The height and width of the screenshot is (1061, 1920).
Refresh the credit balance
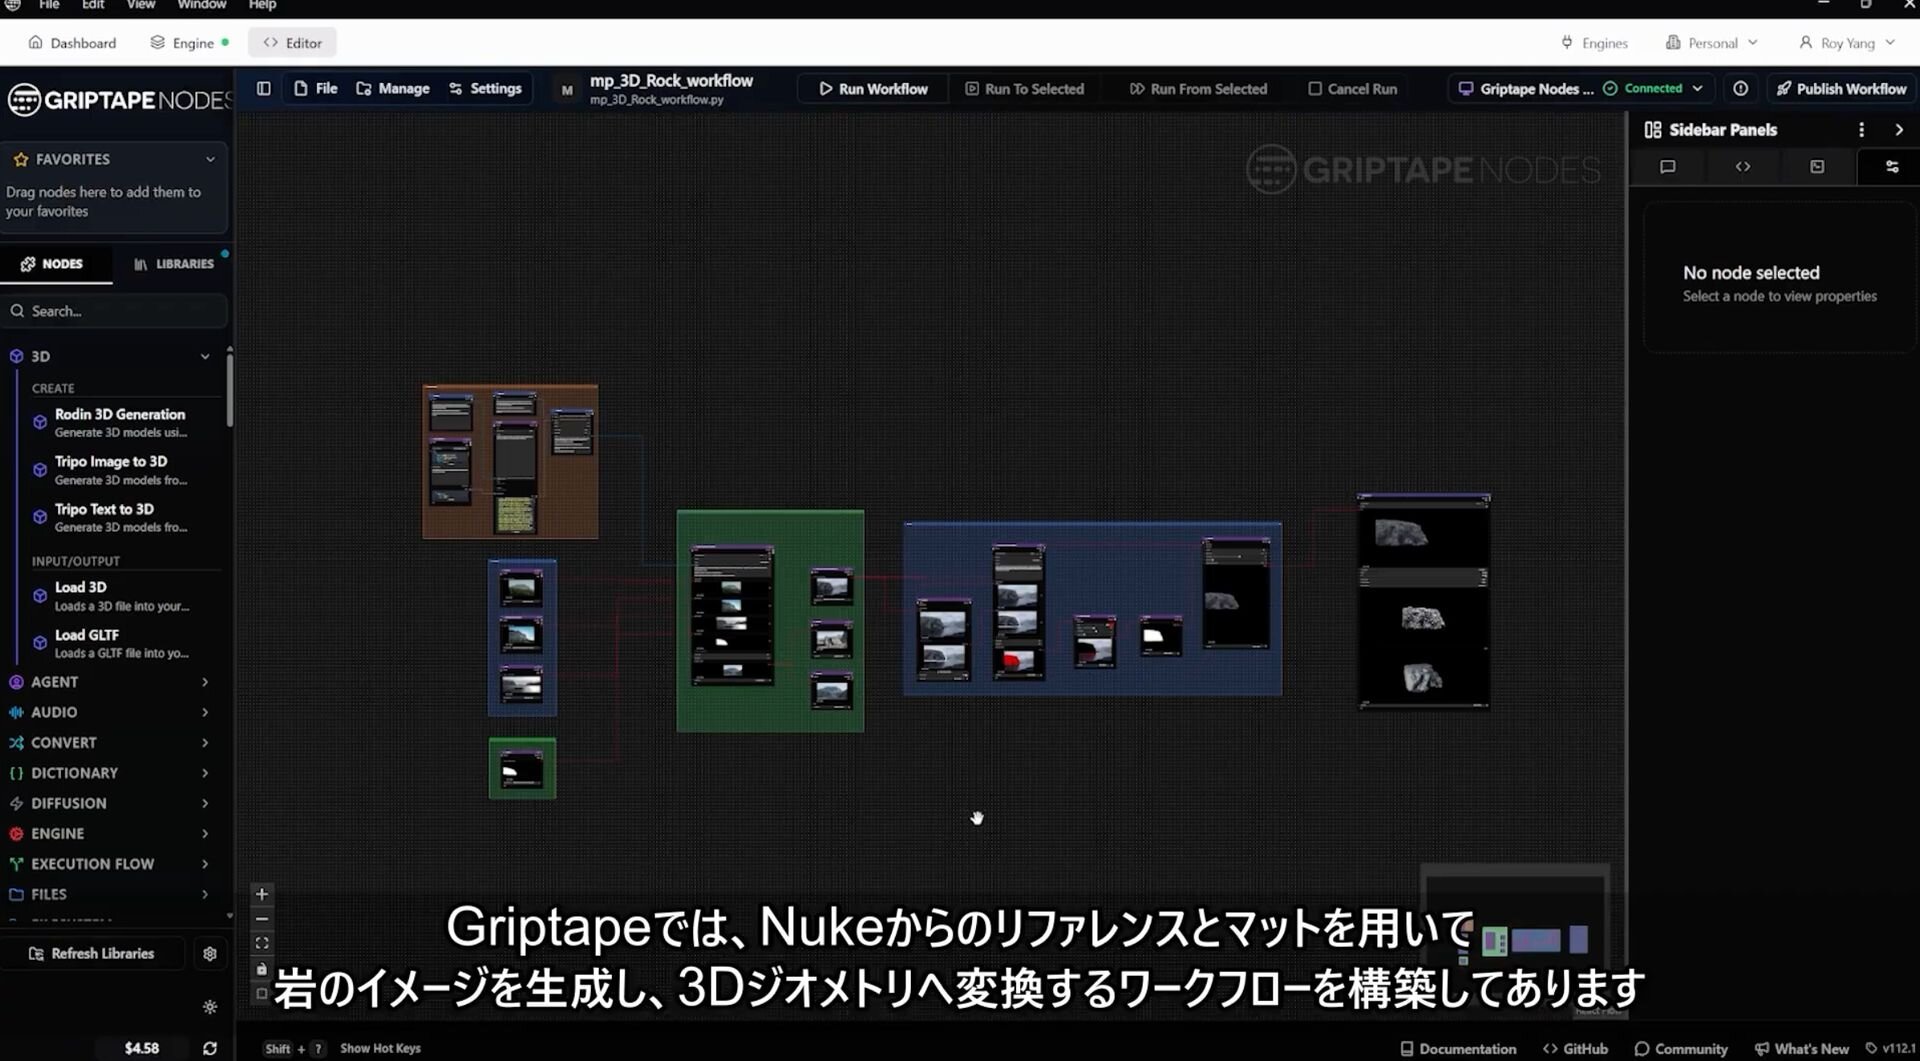pyautogui.click(x=210, y=1048)
